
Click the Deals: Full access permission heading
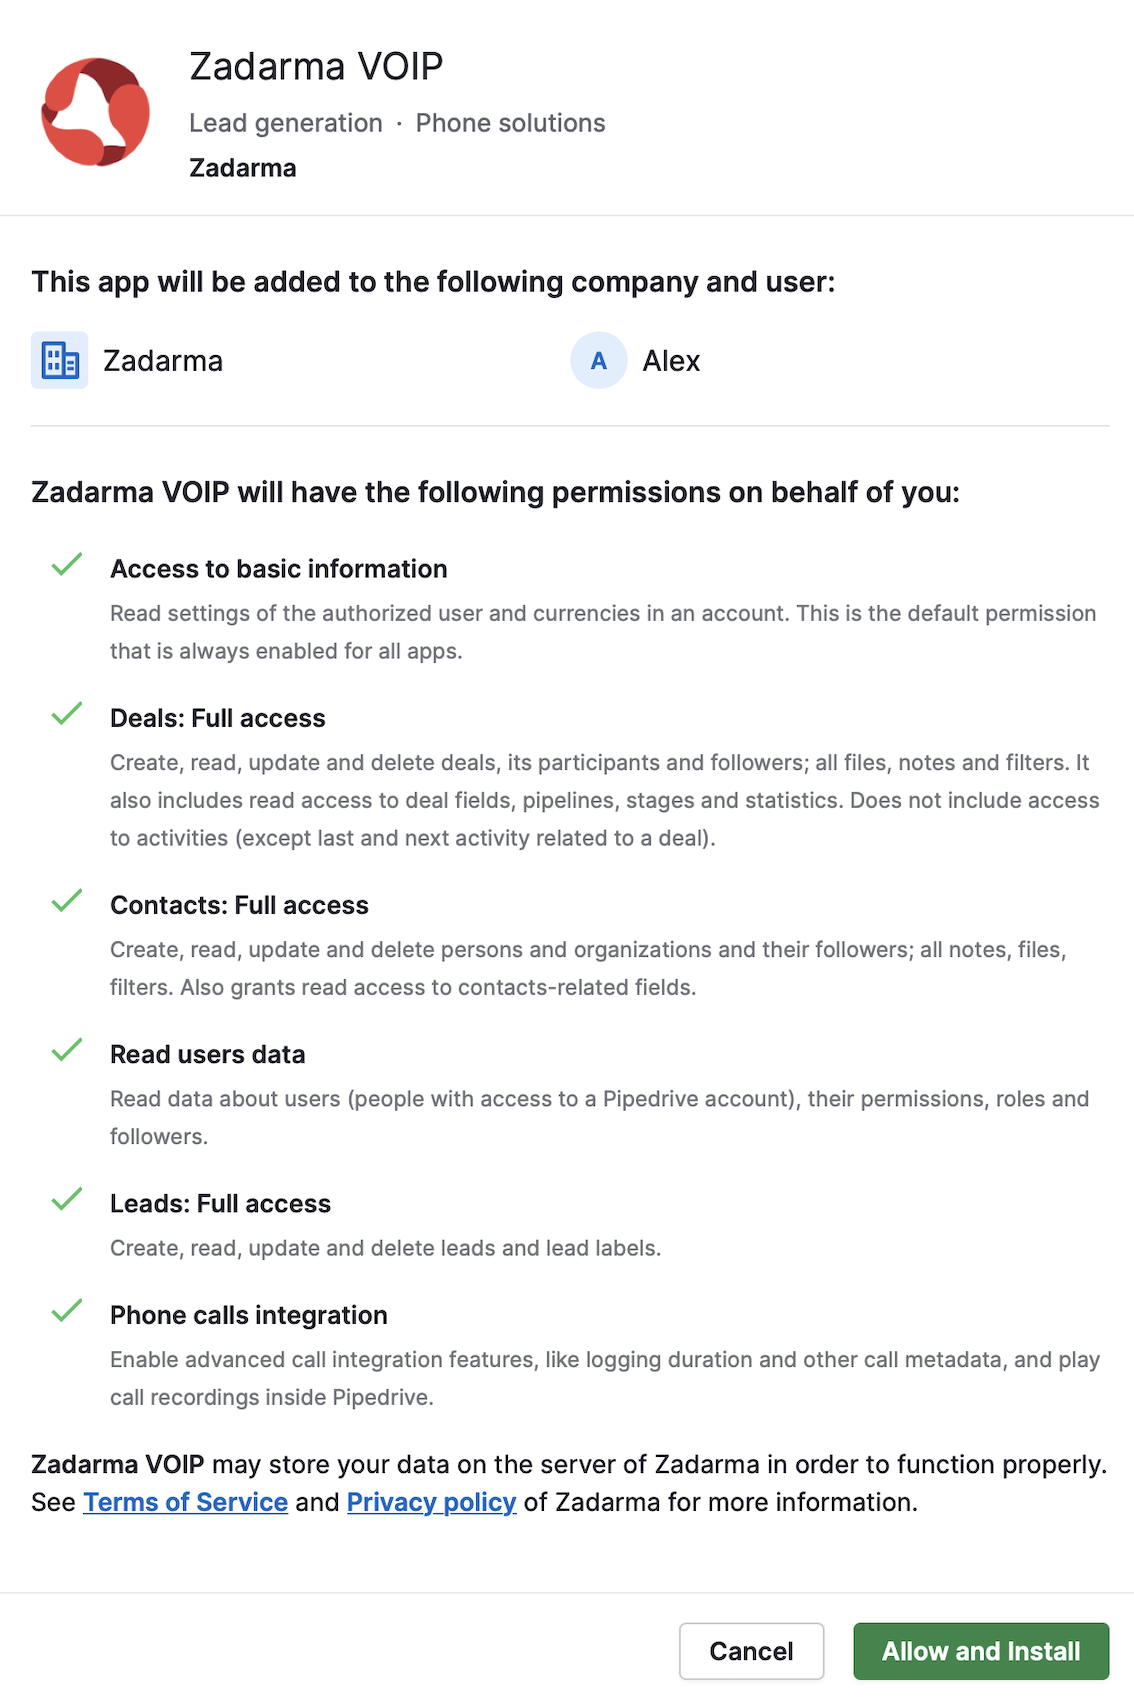[x=218, y=718]
